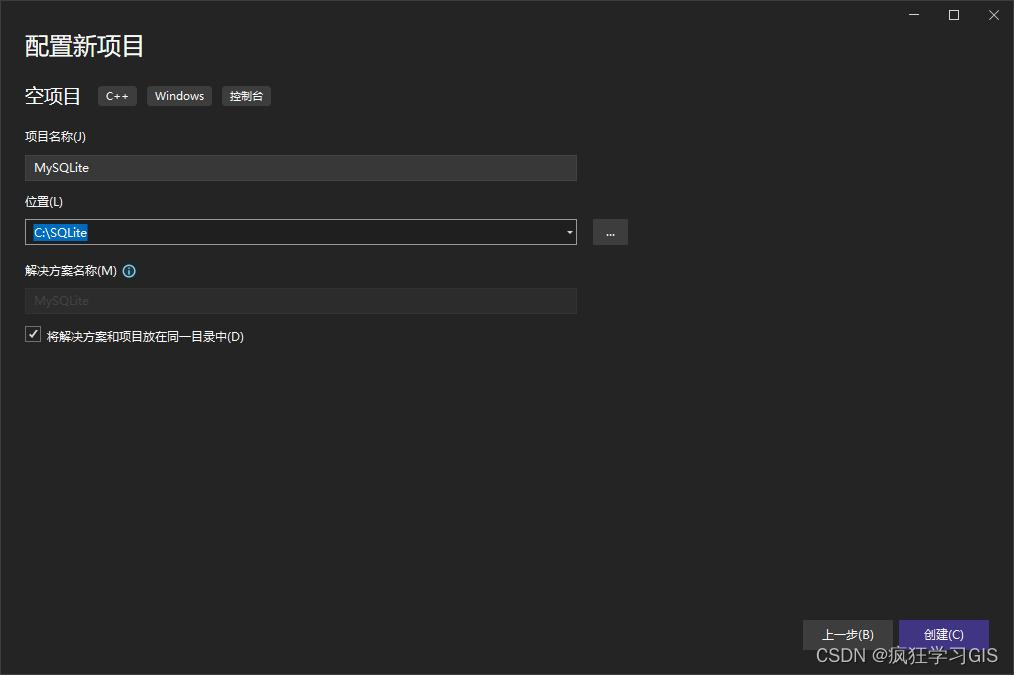Viewport: 1014px width, 675px height.
Task: Click the info icon next to 解决方案名称
Action: [129, 271]
